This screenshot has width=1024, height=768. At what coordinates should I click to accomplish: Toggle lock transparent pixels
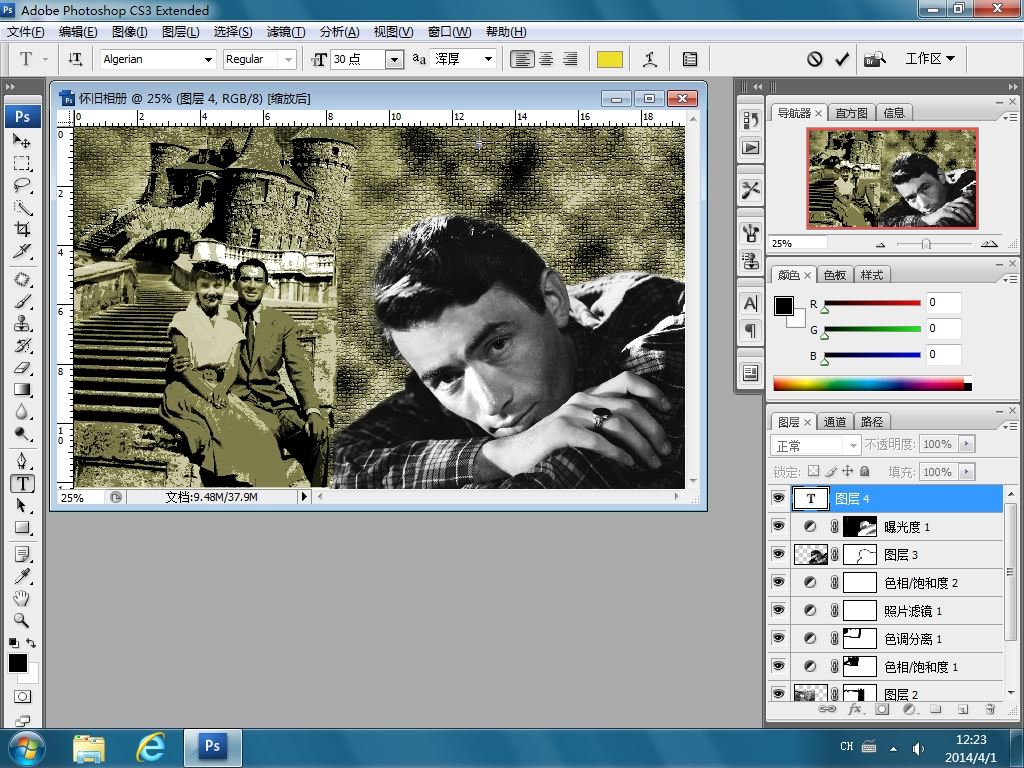813,471
